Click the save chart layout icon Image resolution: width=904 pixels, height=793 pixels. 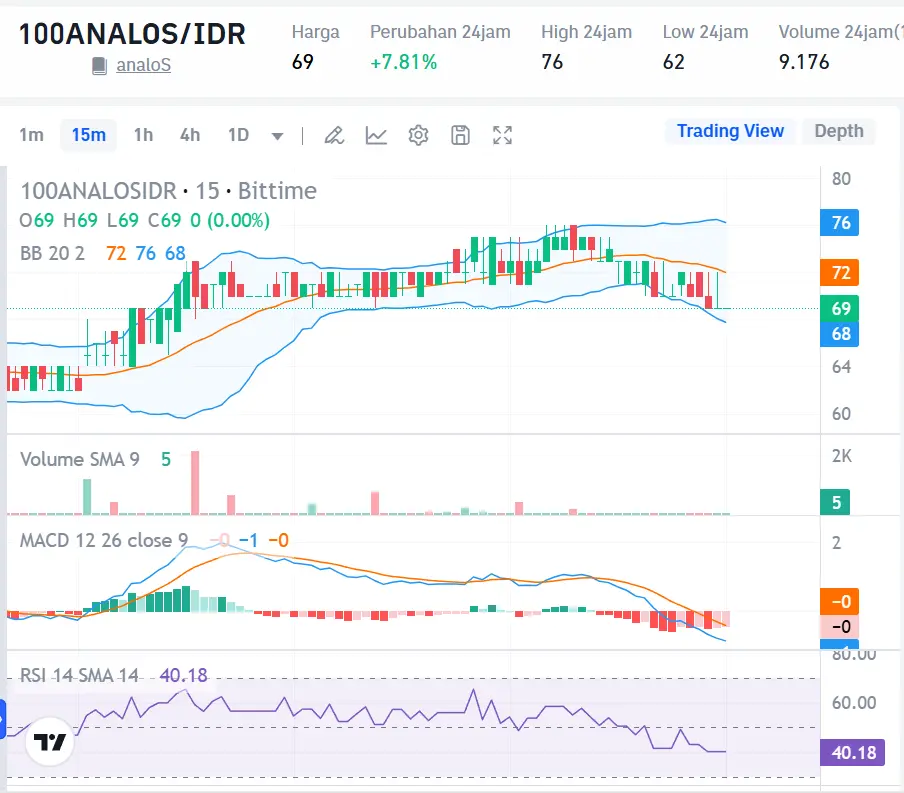tap(460, 134)
